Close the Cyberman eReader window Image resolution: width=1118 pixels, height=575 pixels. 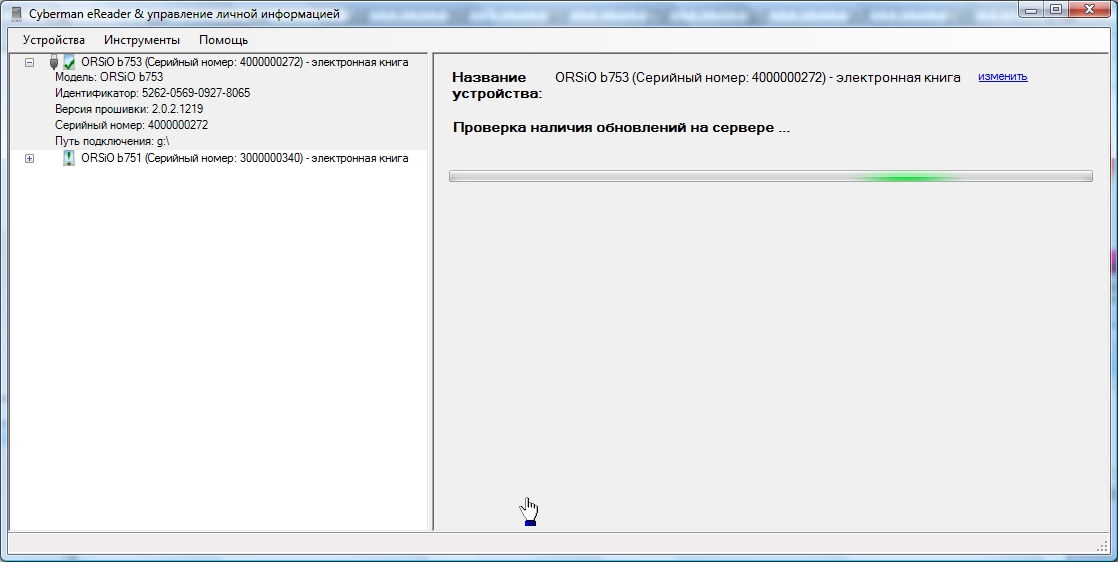point(1089,10)
